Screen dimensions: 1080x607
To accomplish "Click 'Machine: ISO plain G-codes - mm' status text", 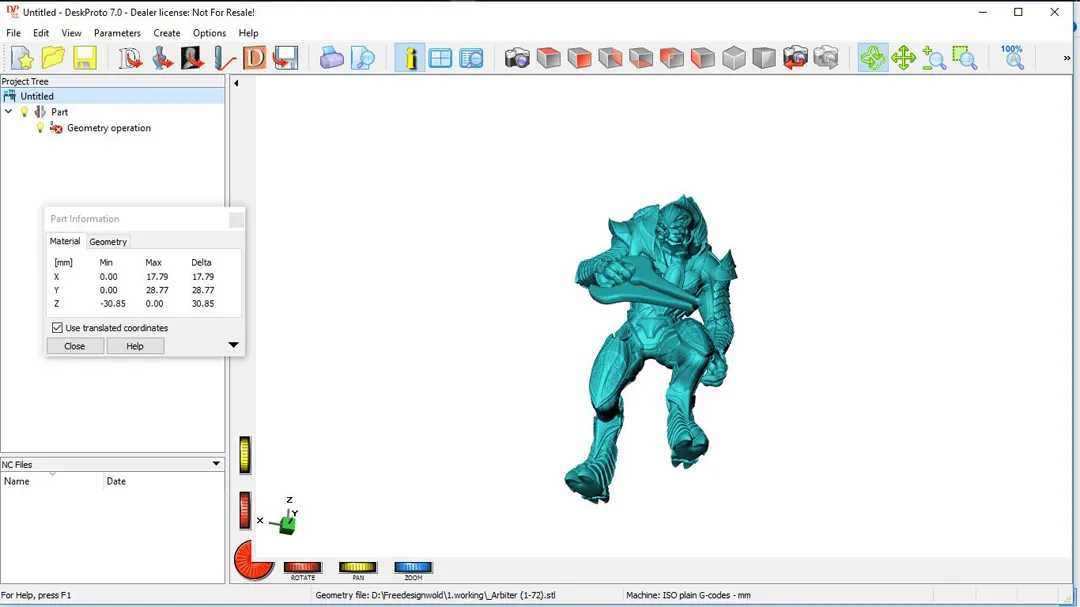I will (688, 595).
